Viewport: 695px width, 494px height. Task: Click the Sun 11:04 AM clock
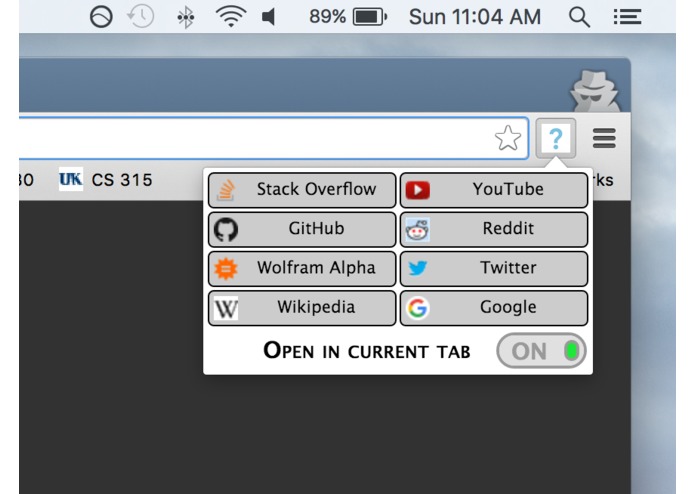(x=475, y=17)
